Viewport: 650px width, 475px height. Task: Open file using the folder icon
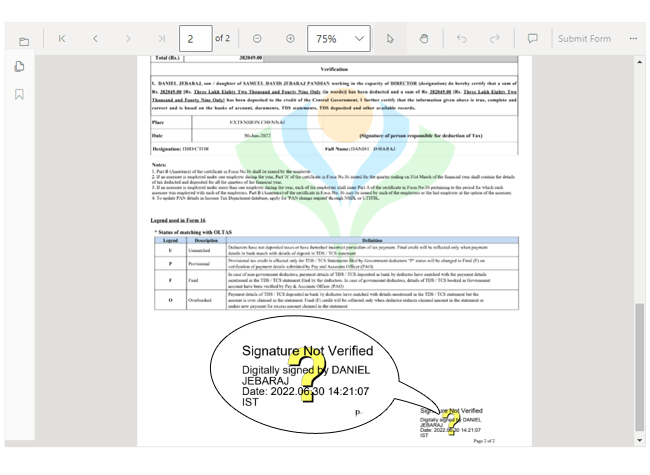point(24,41)
